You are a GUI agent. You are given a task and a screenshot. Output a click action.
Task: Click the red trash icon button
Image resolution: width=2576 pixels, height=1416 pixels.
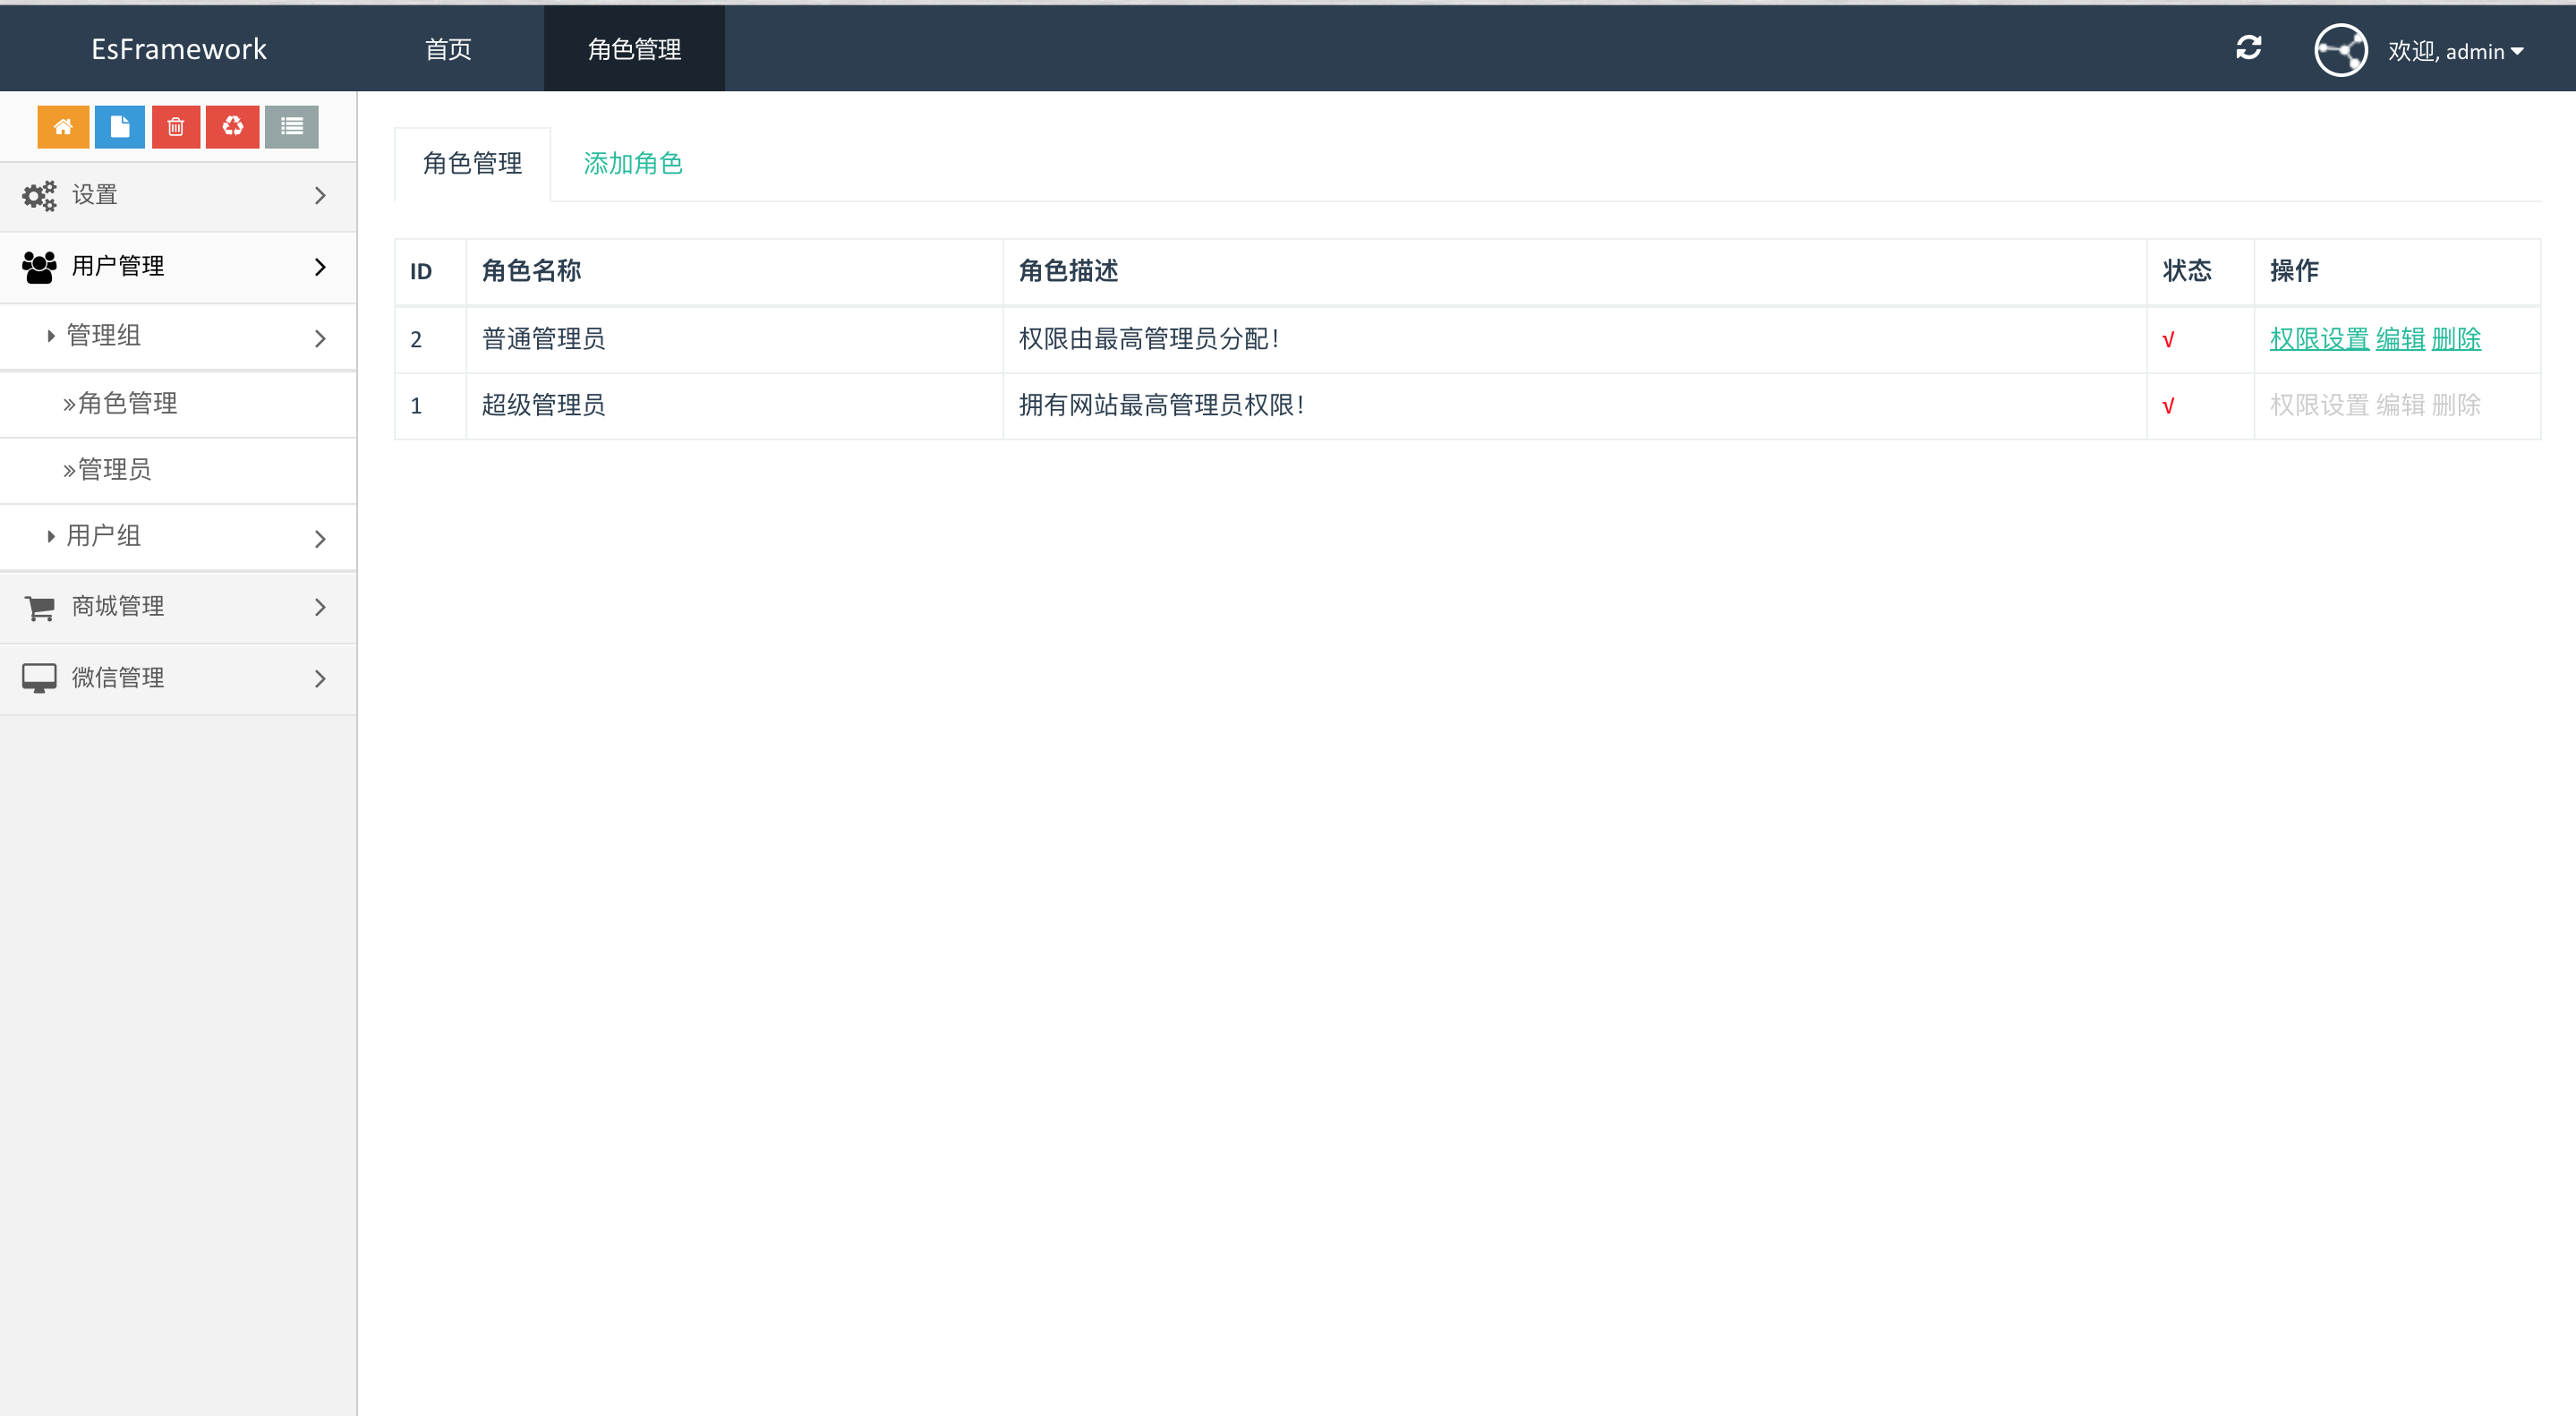[176, 127]
